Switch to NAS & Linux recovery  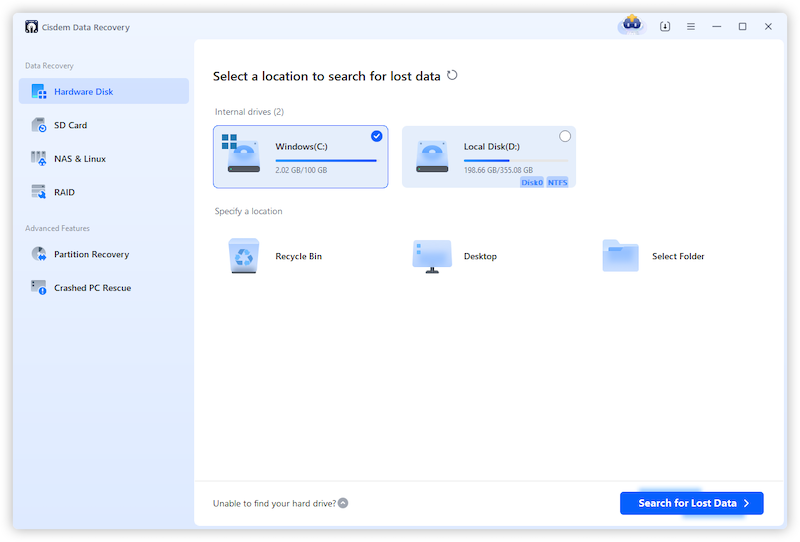[104, 159]
